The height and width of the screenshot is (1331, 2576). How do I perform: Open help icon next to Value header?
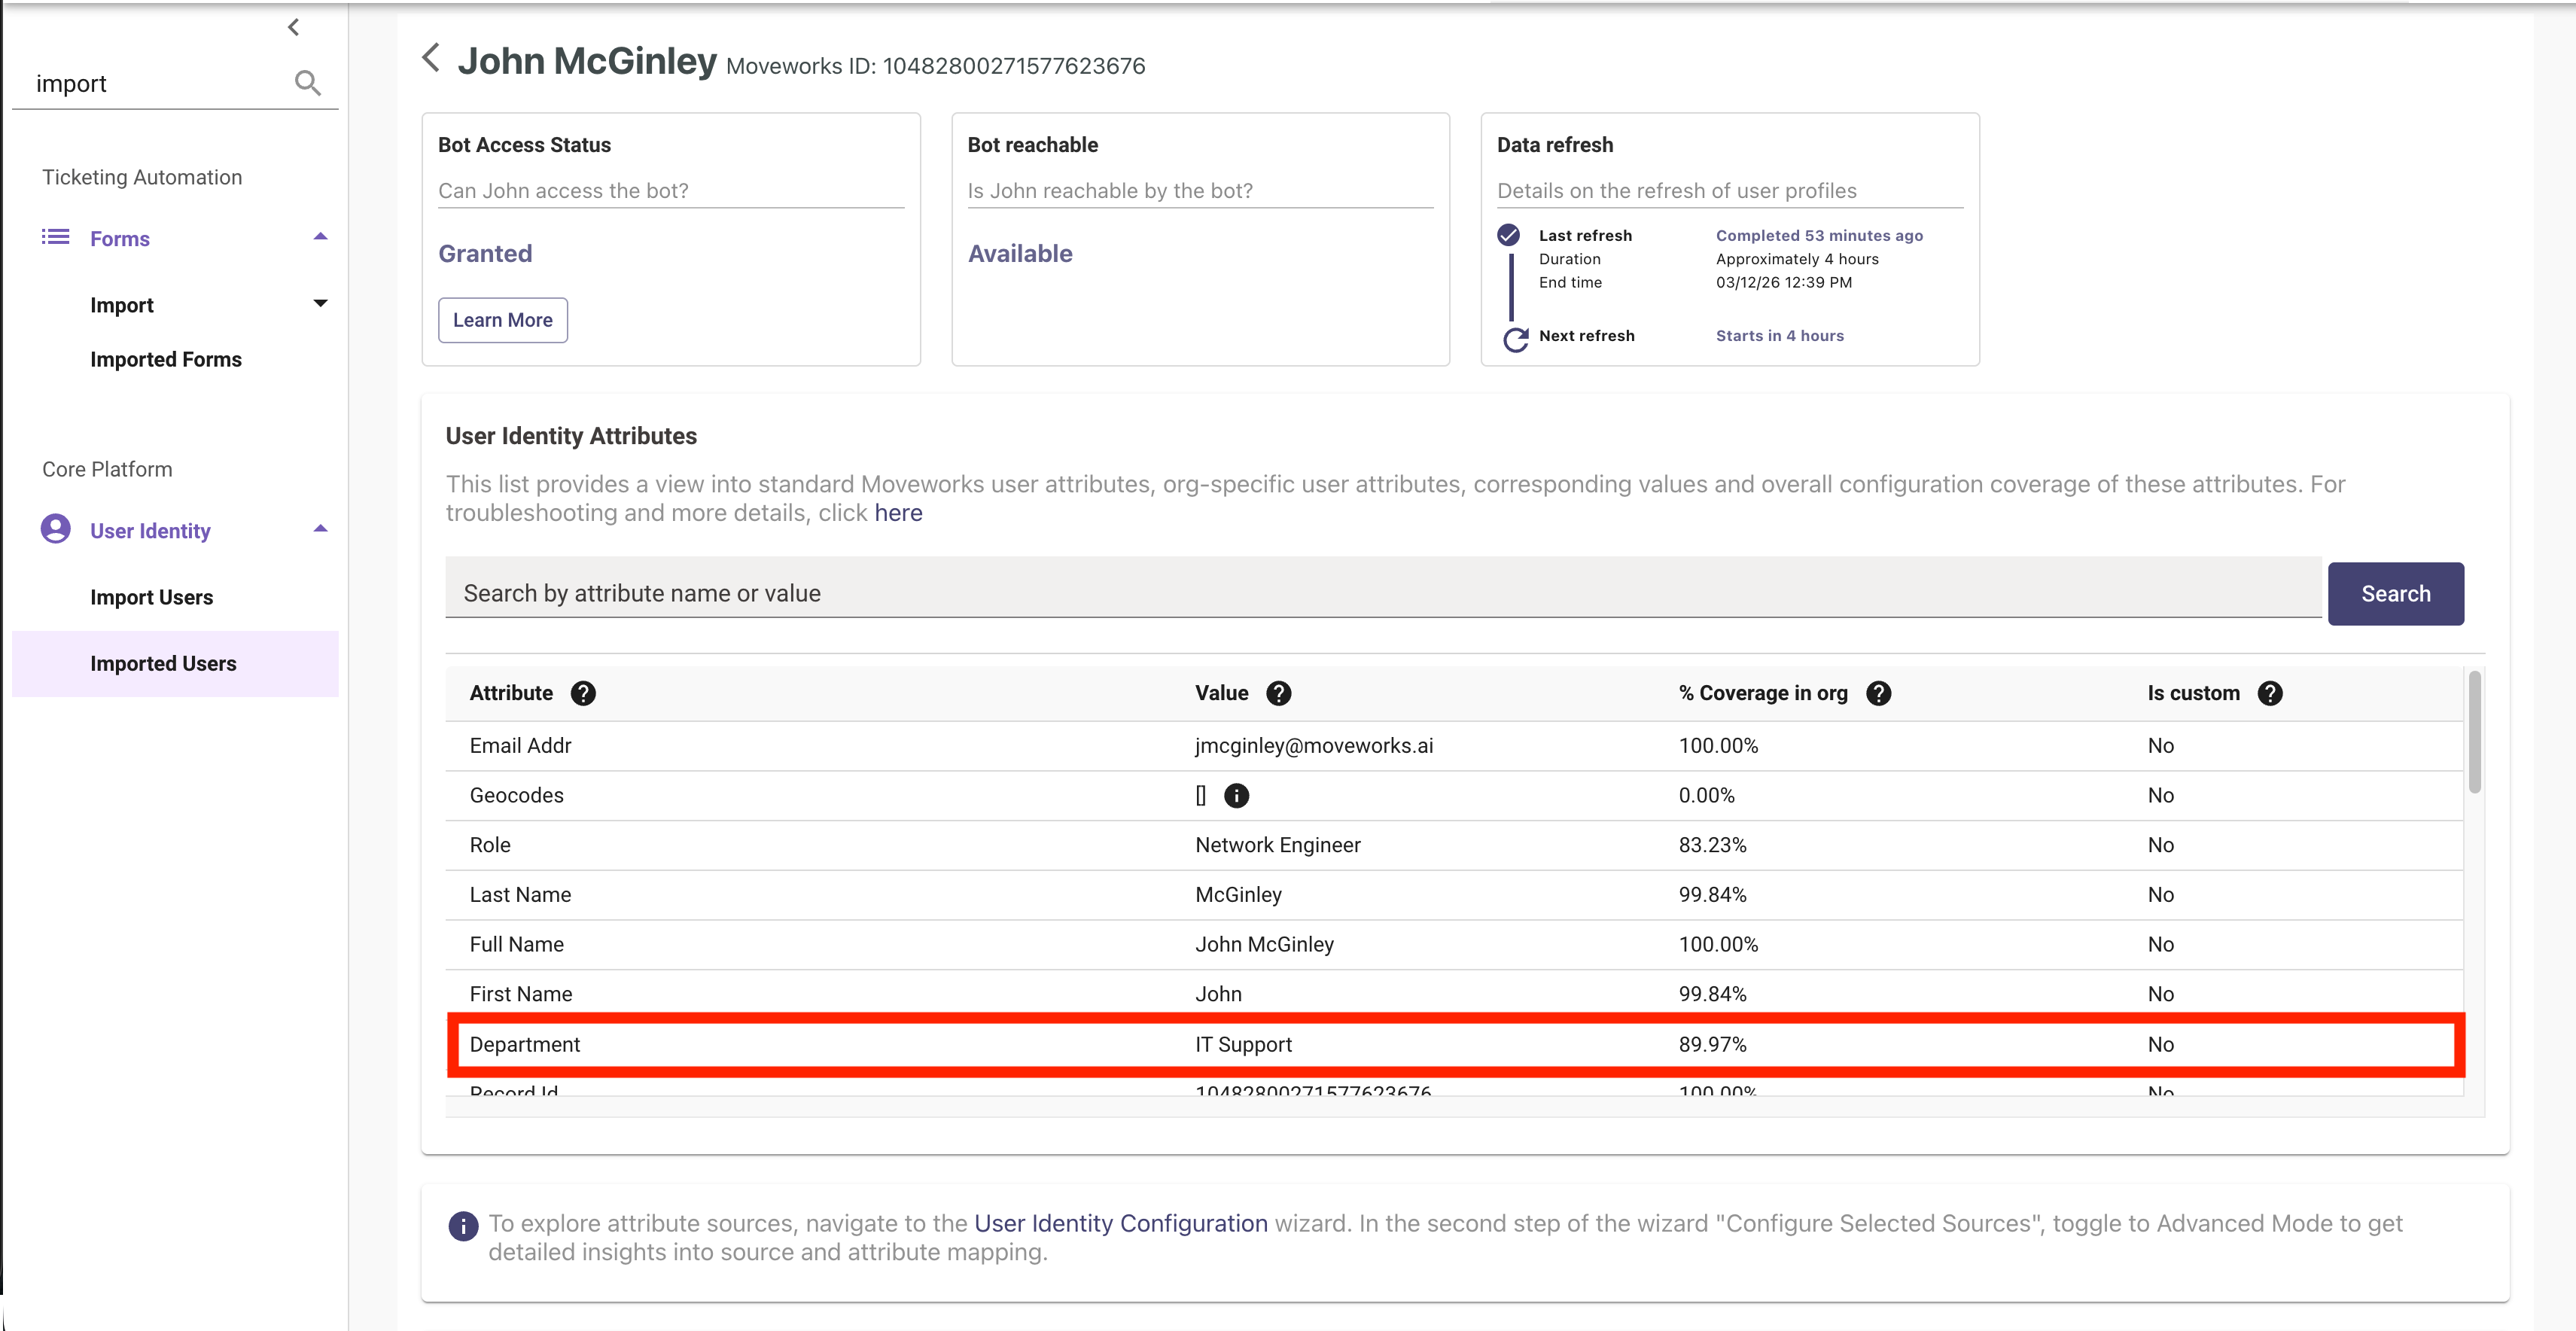[x=1278, y=693]
